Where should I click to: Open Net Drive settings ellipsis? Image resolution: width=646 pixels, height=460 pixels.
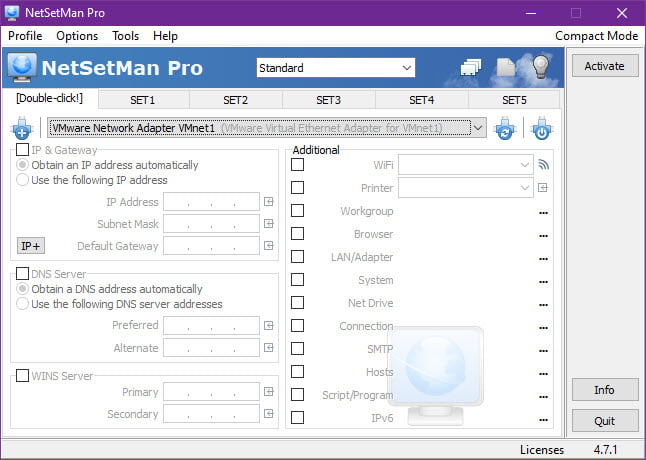(543, 305)
